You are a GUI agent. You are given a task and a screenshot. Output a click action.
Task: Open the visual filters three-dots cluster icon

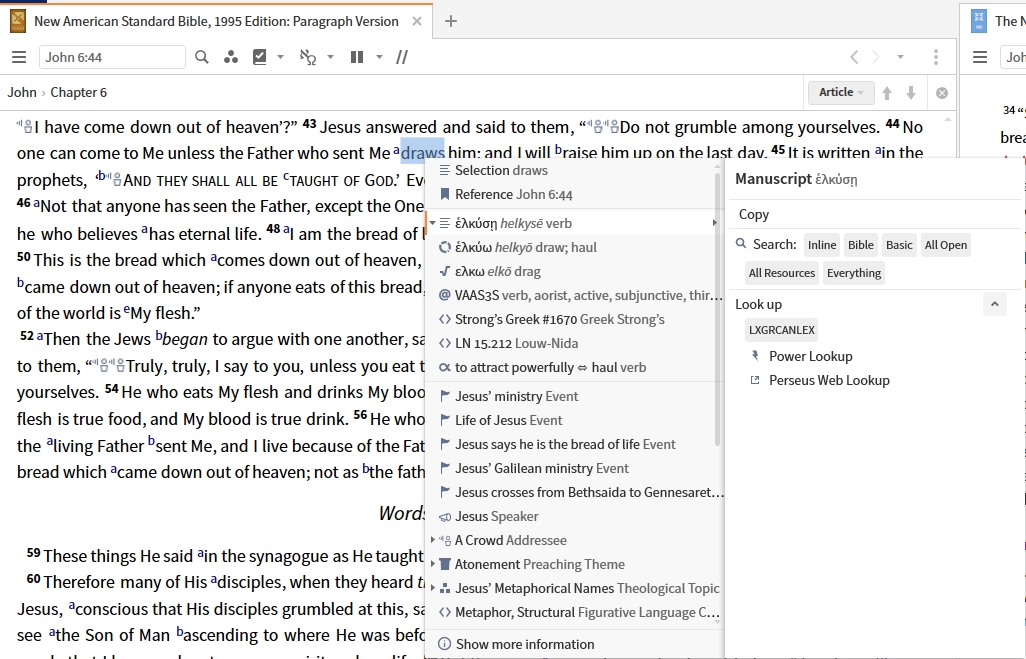(230, 58)
